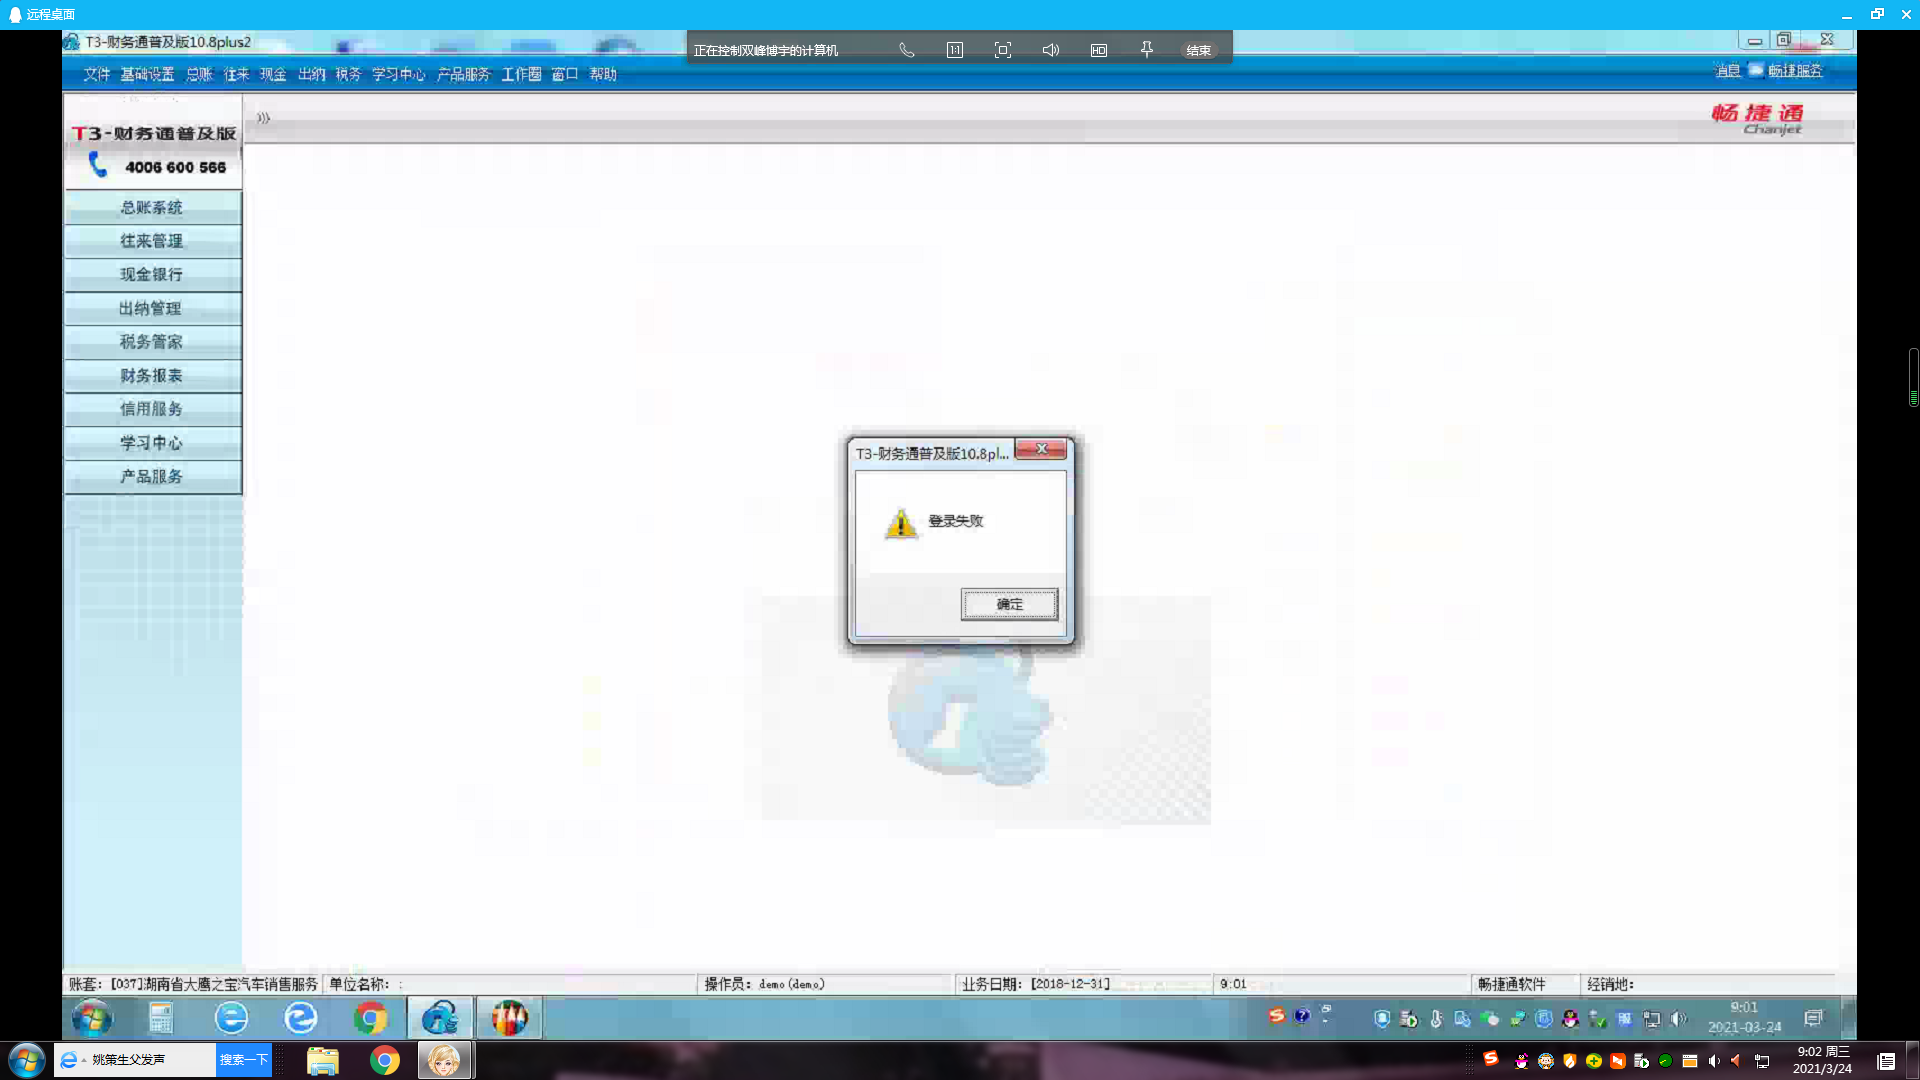The image size is (1920, 1080).
Task: Open the 总账 menu
Action: (x=199, y=74)
